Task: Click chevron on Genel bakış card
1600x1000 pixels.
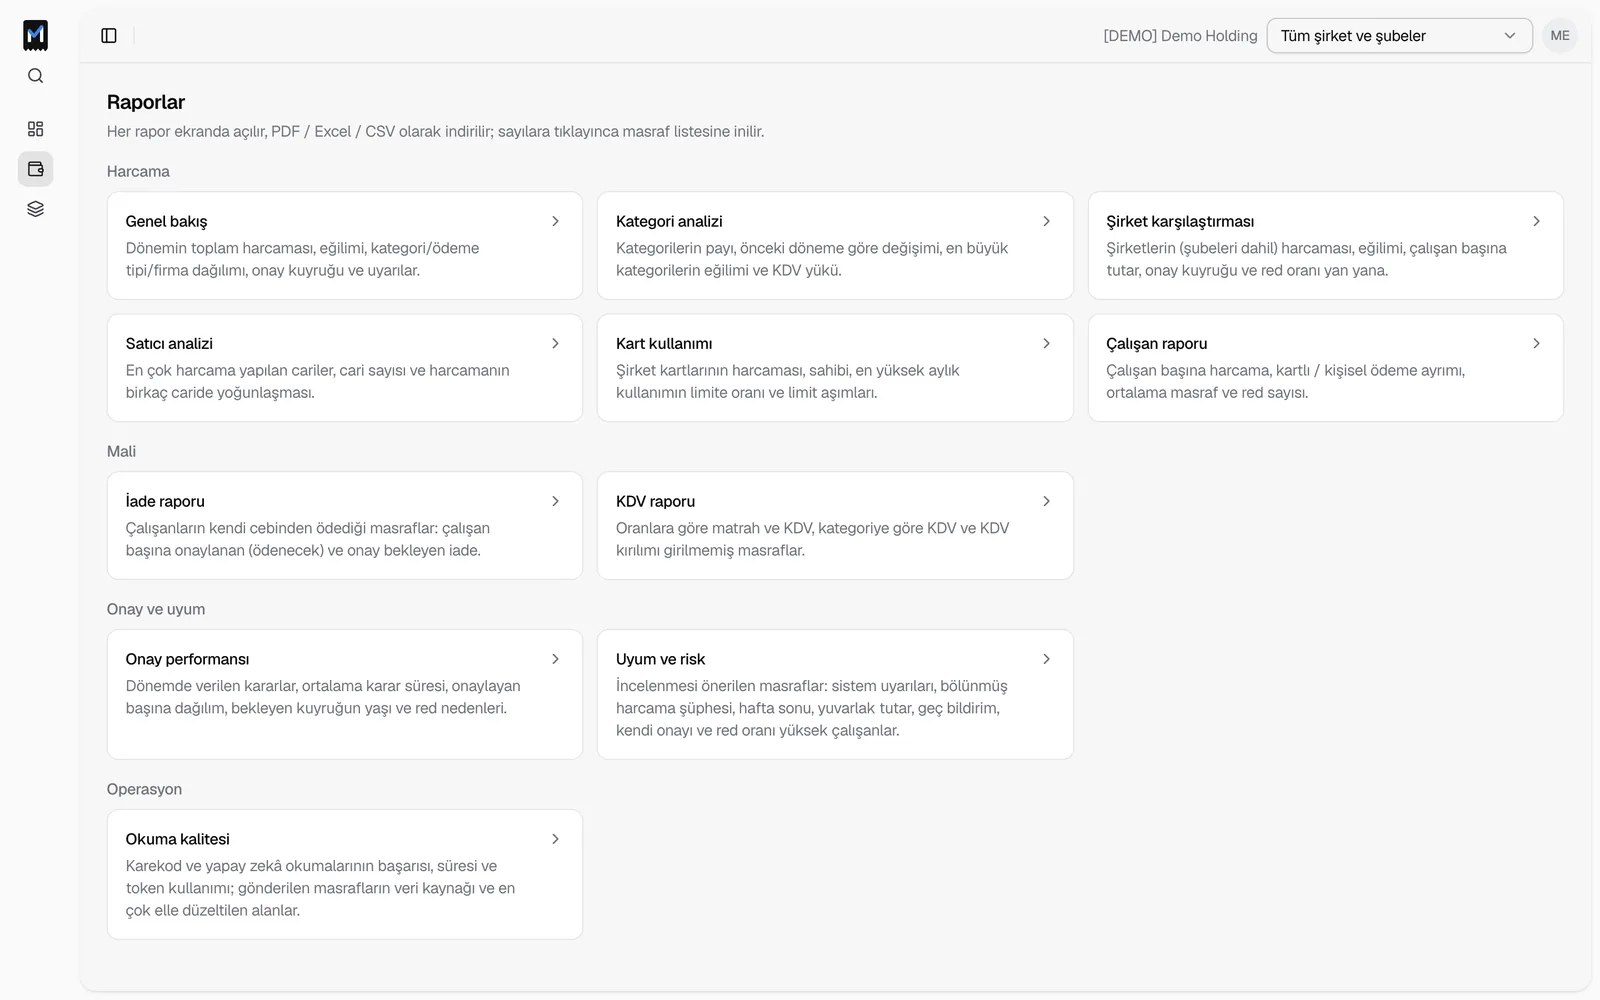Action: point(555,221)
